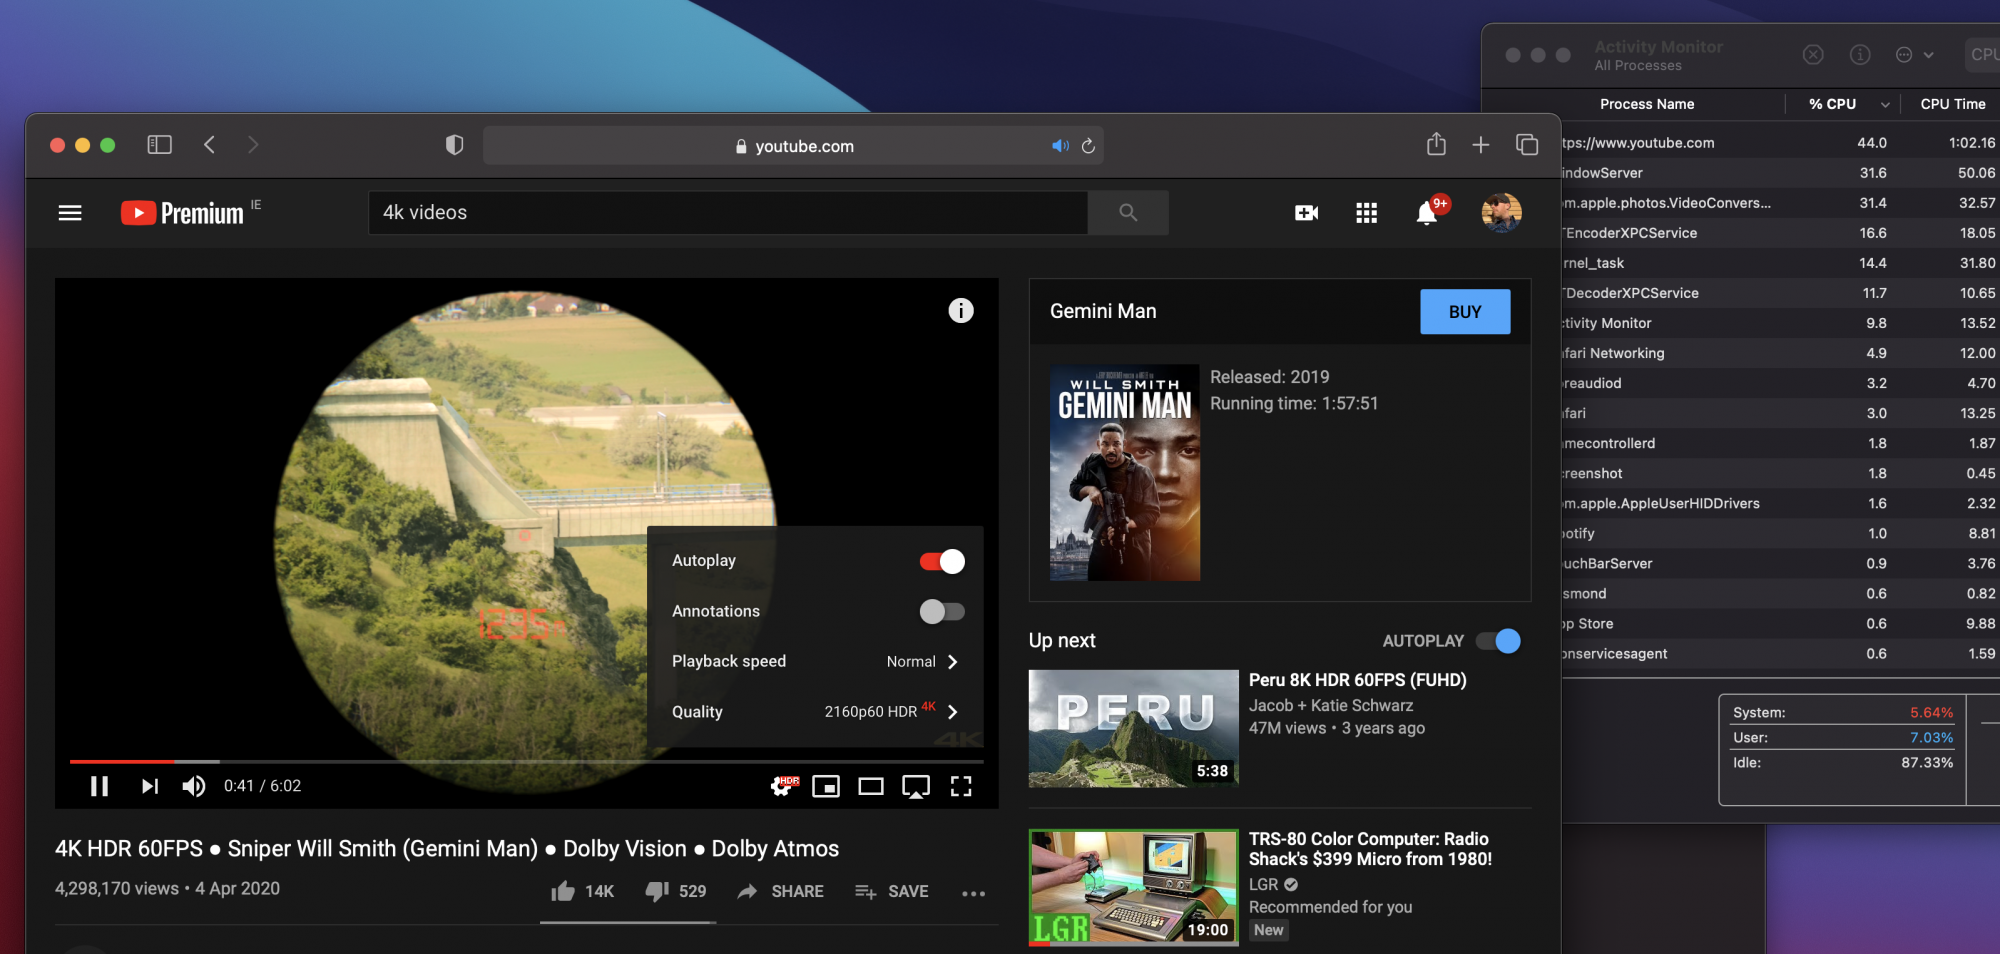Open more actions for the video

[x=973, y=892]
